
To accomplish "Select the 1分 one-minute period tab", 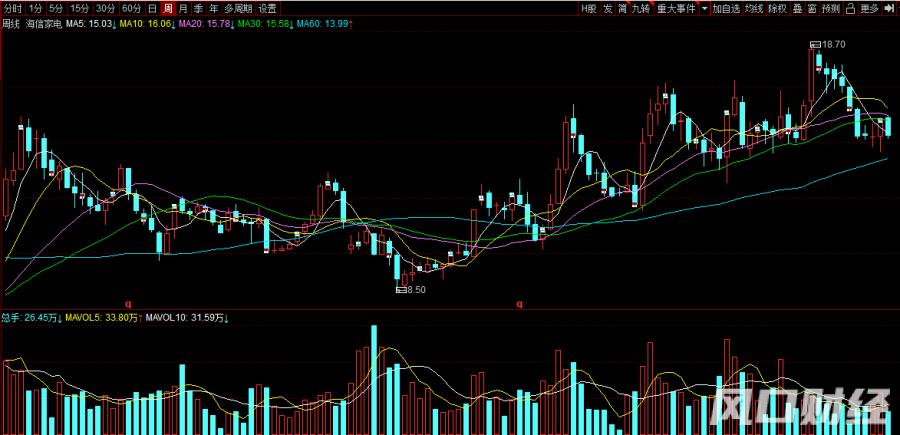I will (36, 8).
